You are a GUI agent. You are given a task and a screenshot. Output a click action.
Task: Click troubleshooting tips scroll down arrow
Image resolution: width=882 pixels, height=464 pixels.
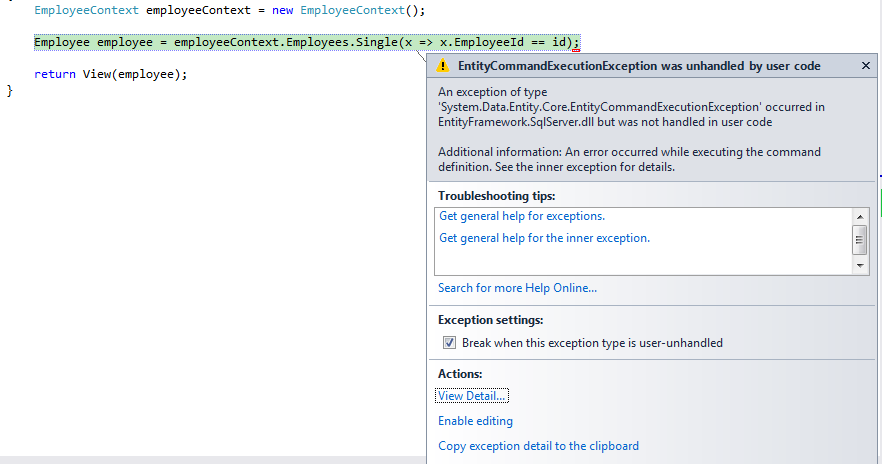860,265
